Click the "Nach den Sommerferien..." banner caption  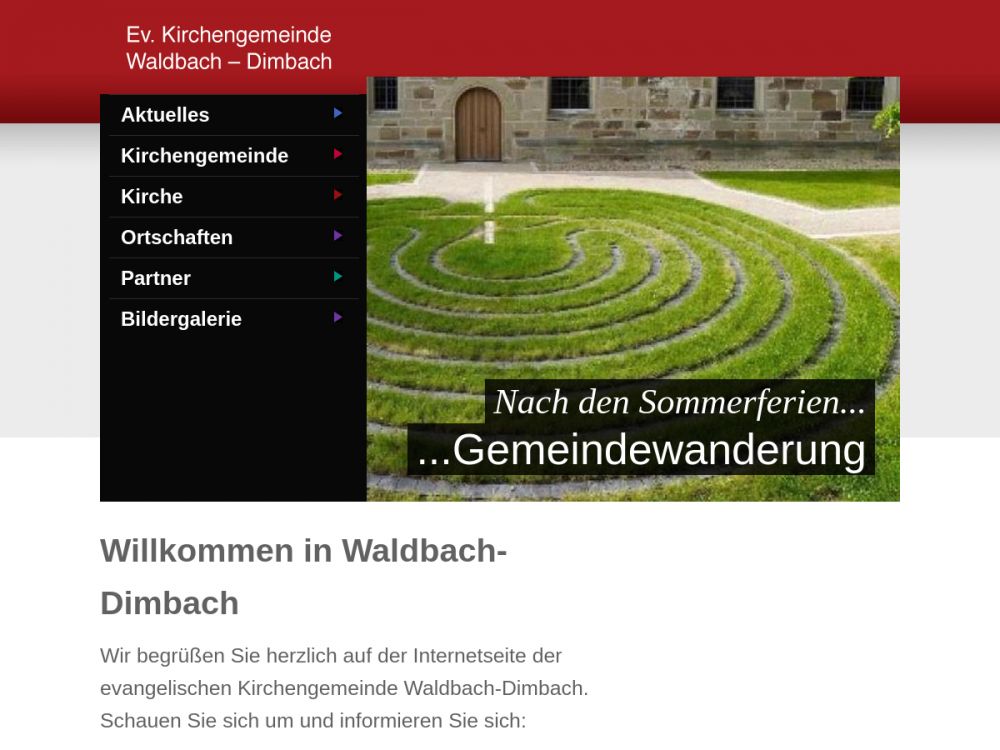pos(679,402)
